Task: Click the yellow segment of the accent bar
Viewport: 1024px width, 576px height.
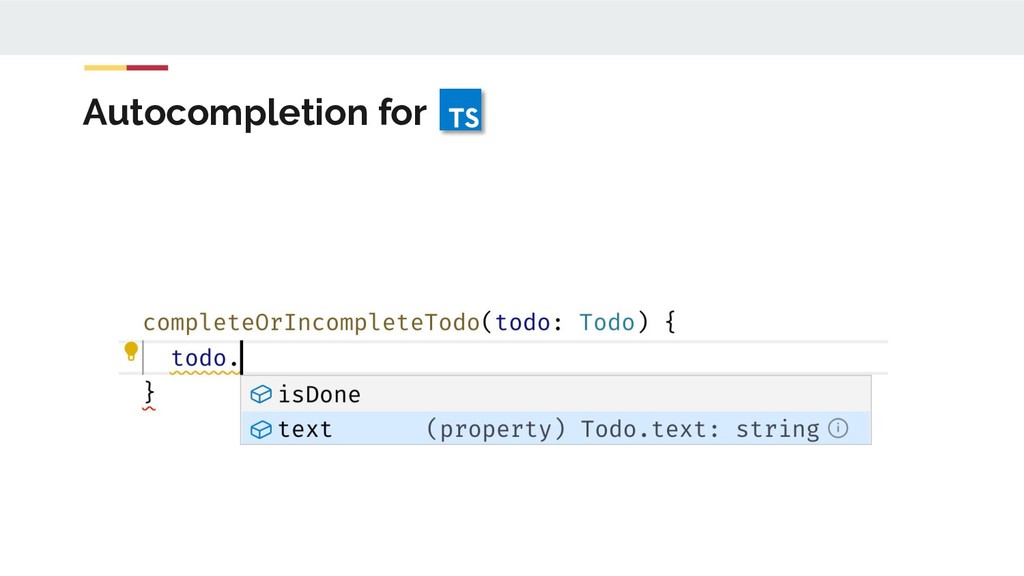Action: click(104, 68)
